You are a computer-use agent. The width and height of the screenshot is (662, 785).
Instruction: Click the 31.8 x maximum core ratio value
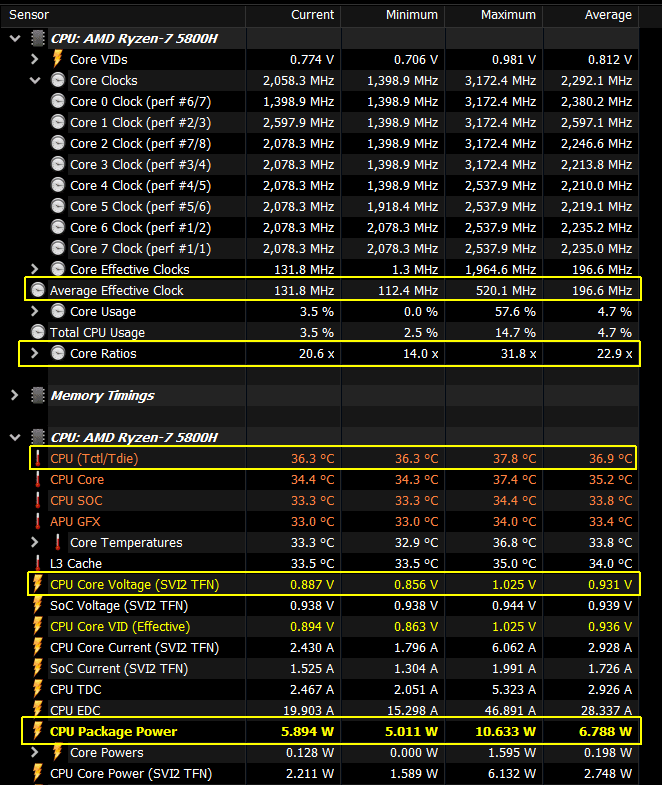click(x=518, y=354)
